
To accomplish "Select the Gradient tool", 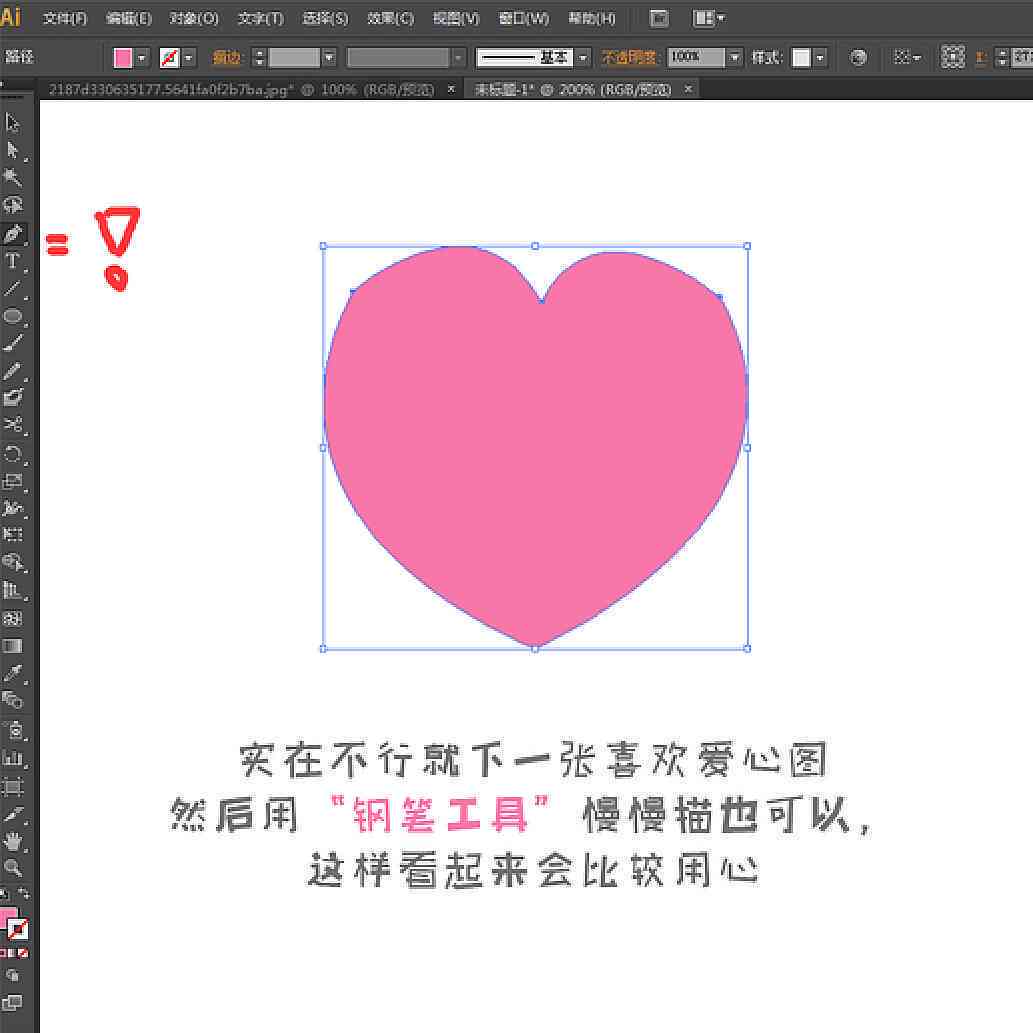I will click(13, 646).
